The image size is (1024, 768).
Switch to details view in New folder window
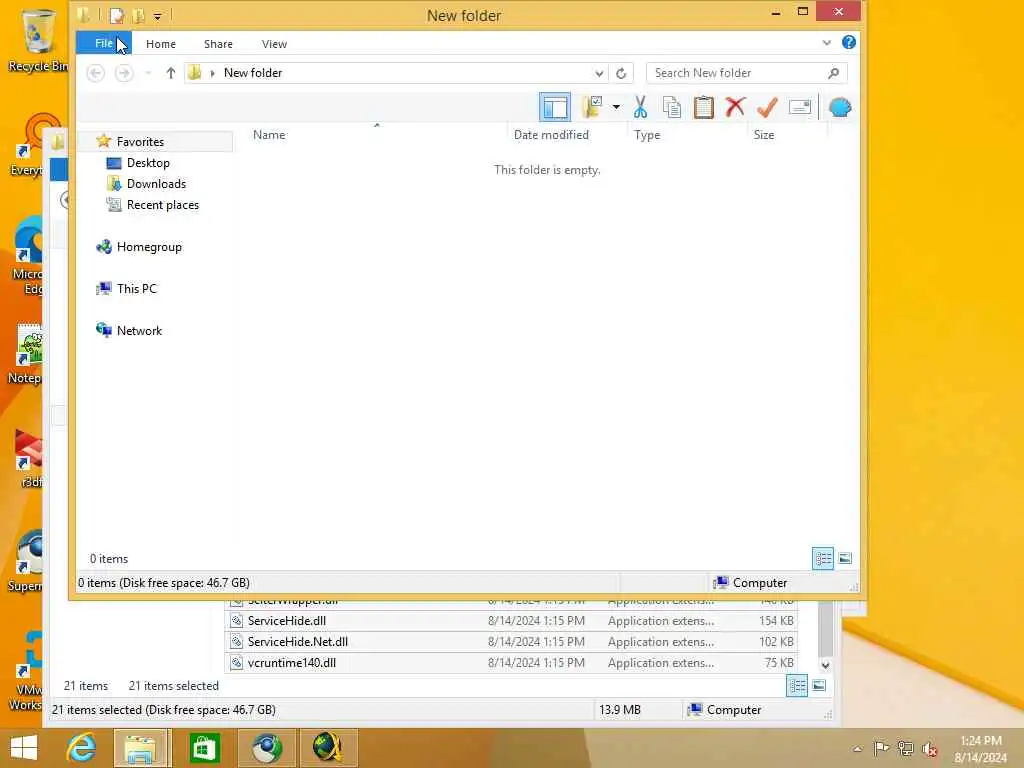coord(823,558)
